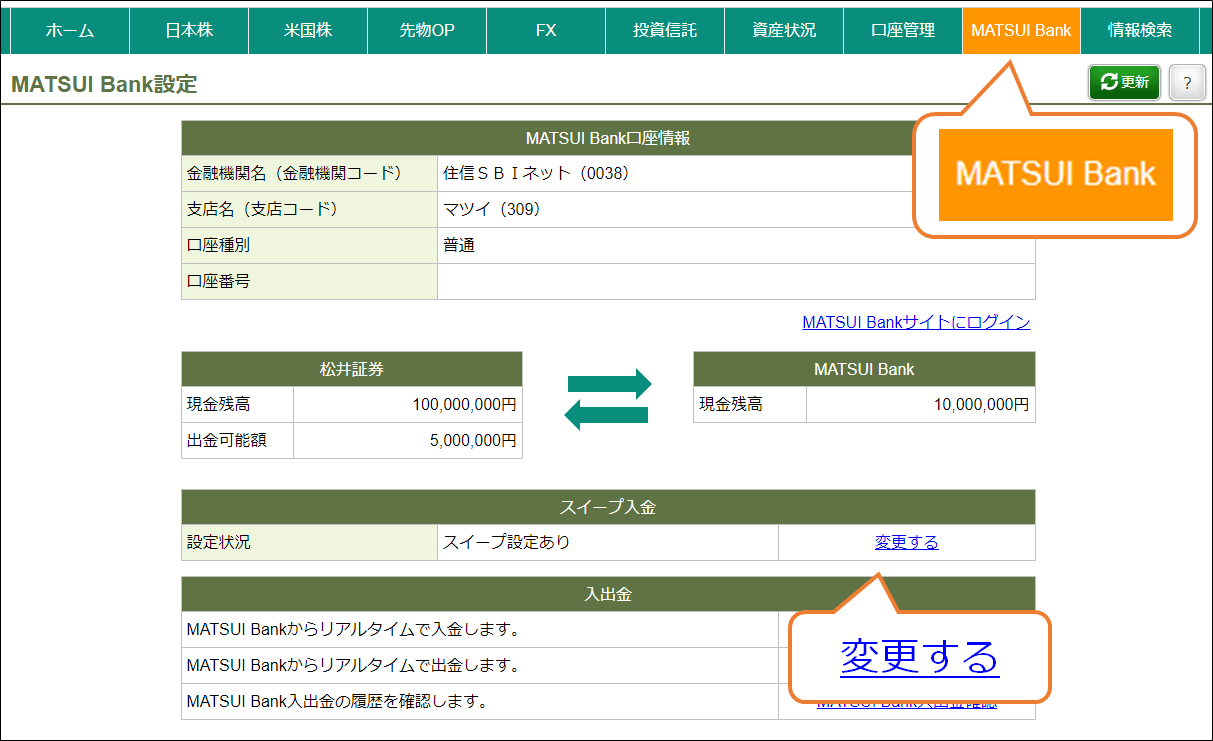Click the 口座種別 label cell
This screenshot has height=741, width=1213.
pyautogui.click(x=309, y=246)
